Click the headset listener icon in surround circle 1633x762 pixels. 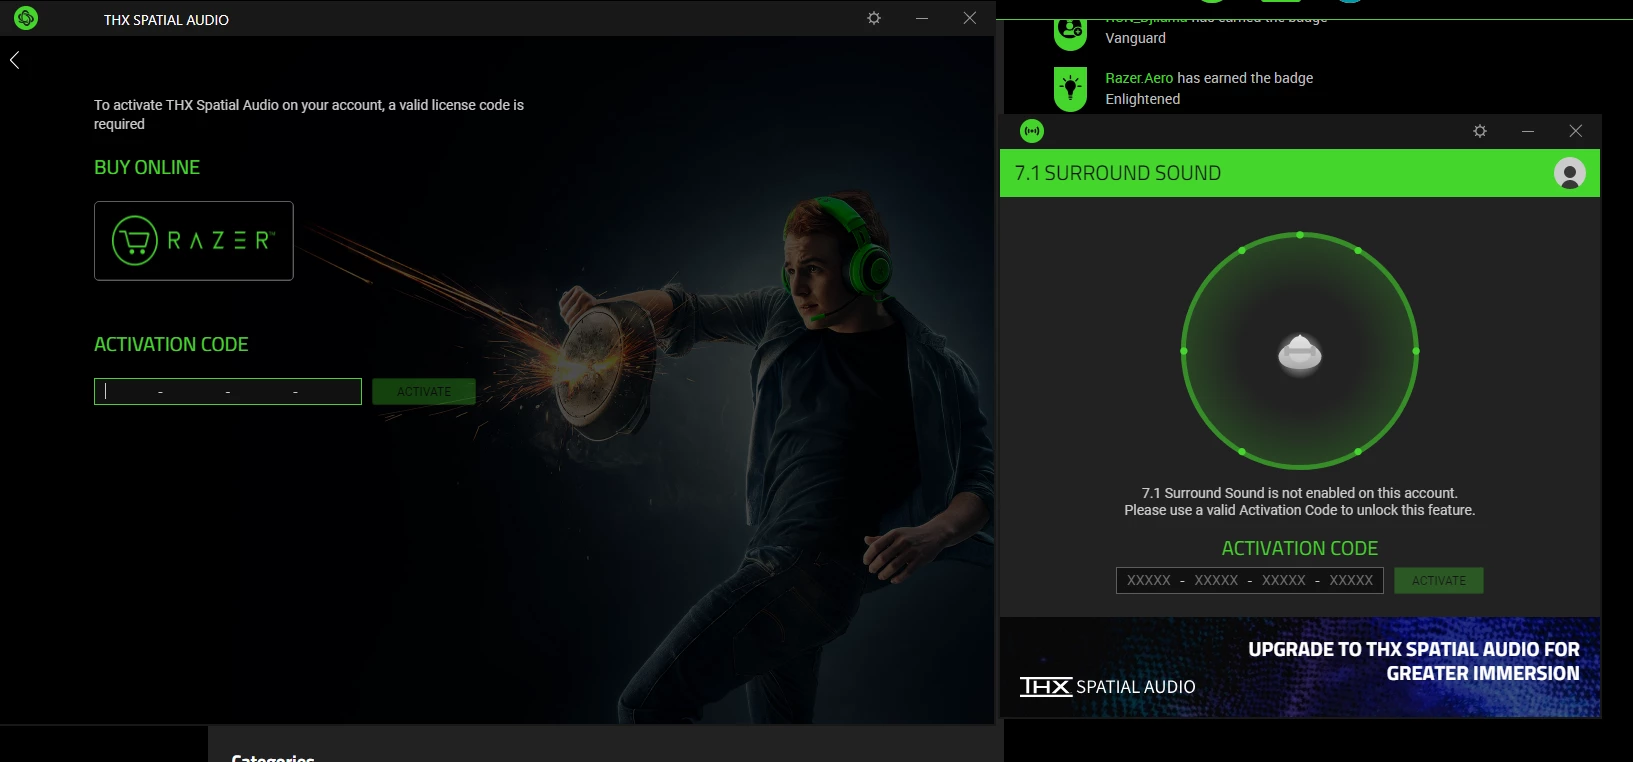tap(1300, 354)
